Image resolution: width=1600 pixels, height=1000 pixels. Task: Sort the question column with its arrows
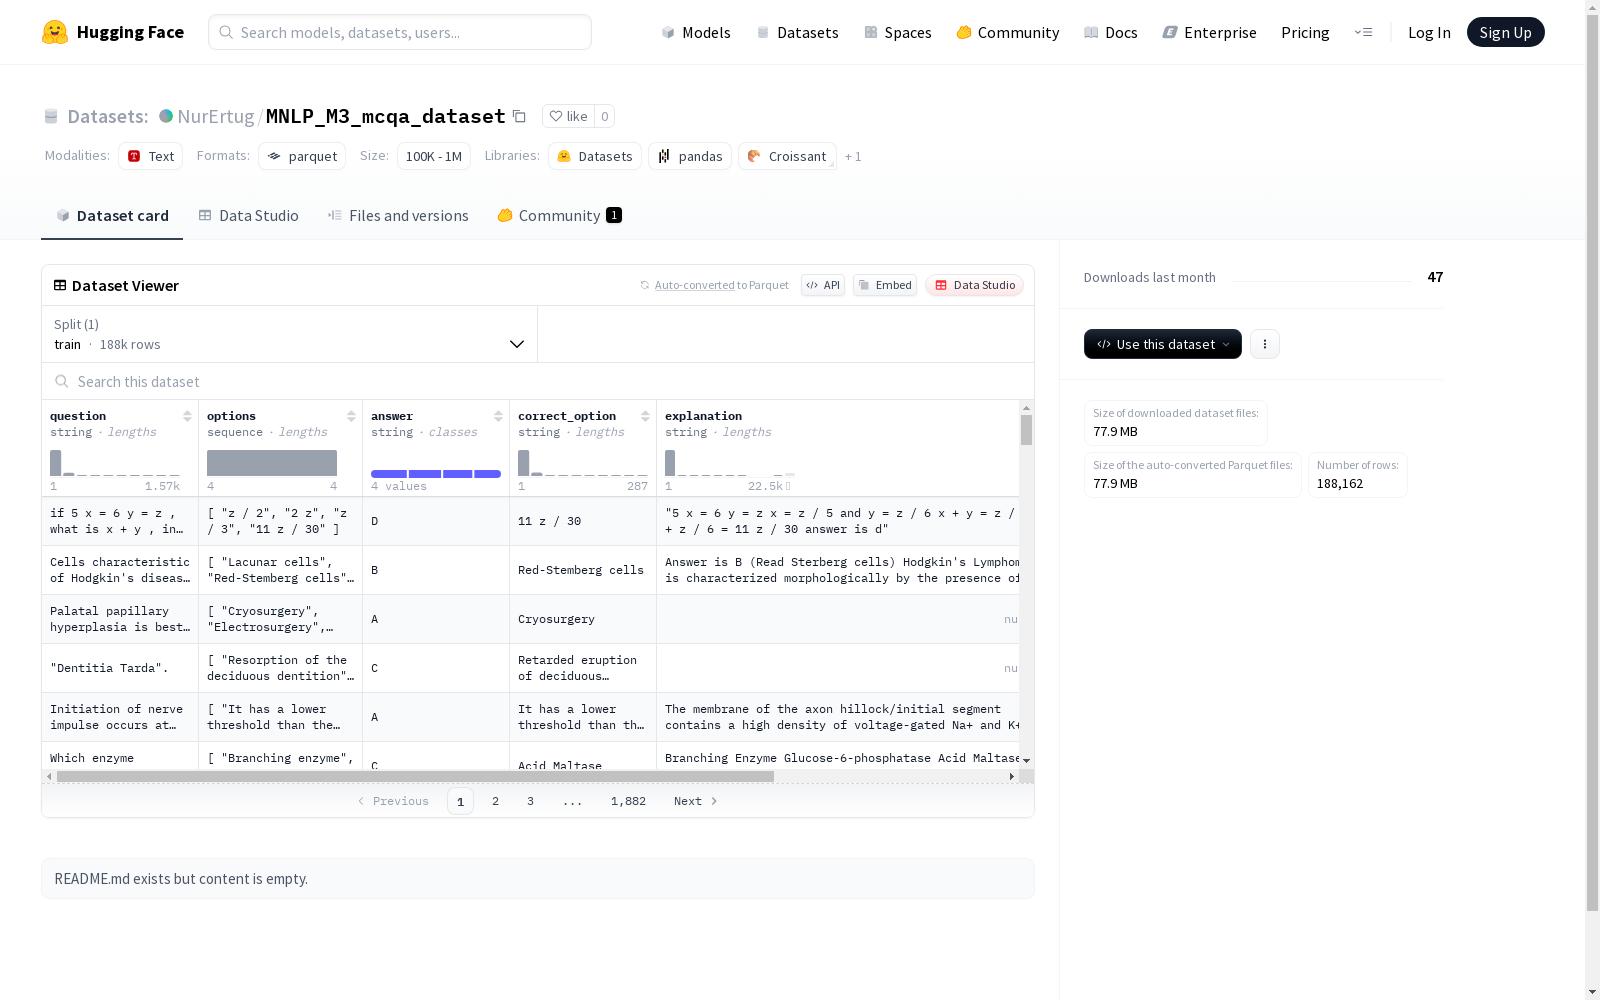pyautogui.click(x=187, y=416)
